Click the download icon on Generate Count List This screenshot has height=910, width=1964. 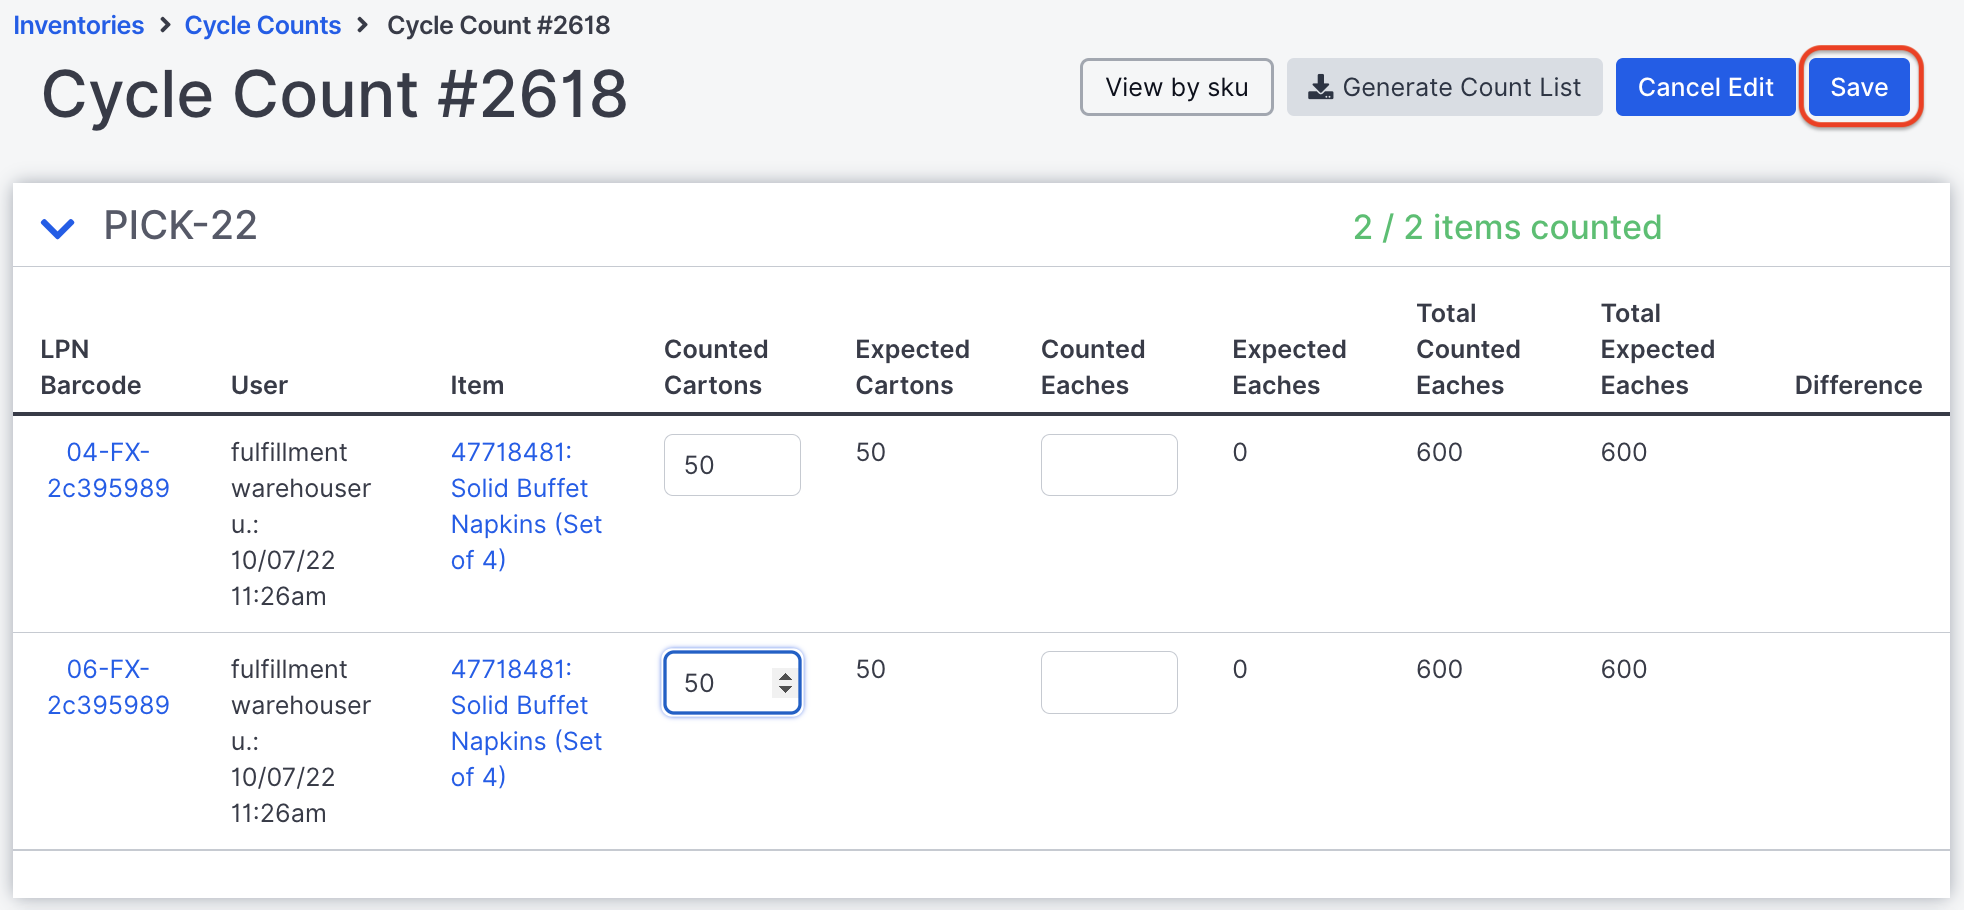tap(1322, 87)
